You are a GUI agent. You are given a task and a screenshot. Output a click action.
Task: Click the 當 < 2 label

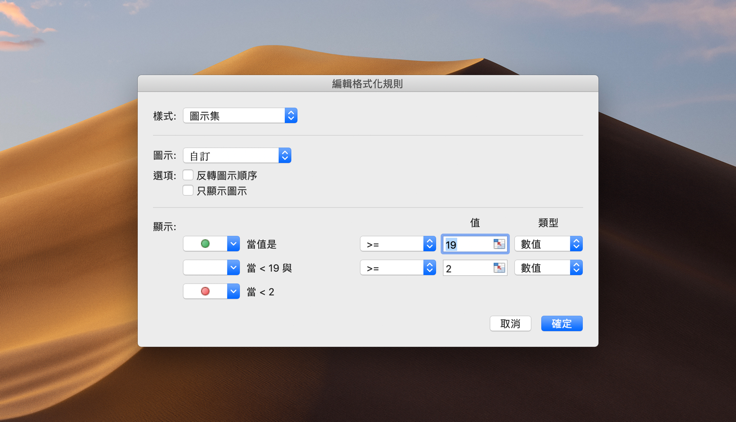[261, 292]
